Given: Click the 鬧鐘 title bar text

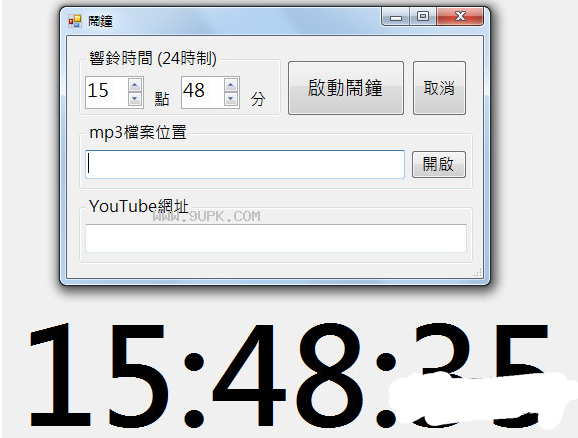Looking at the screenshot, I should point(100,21).
